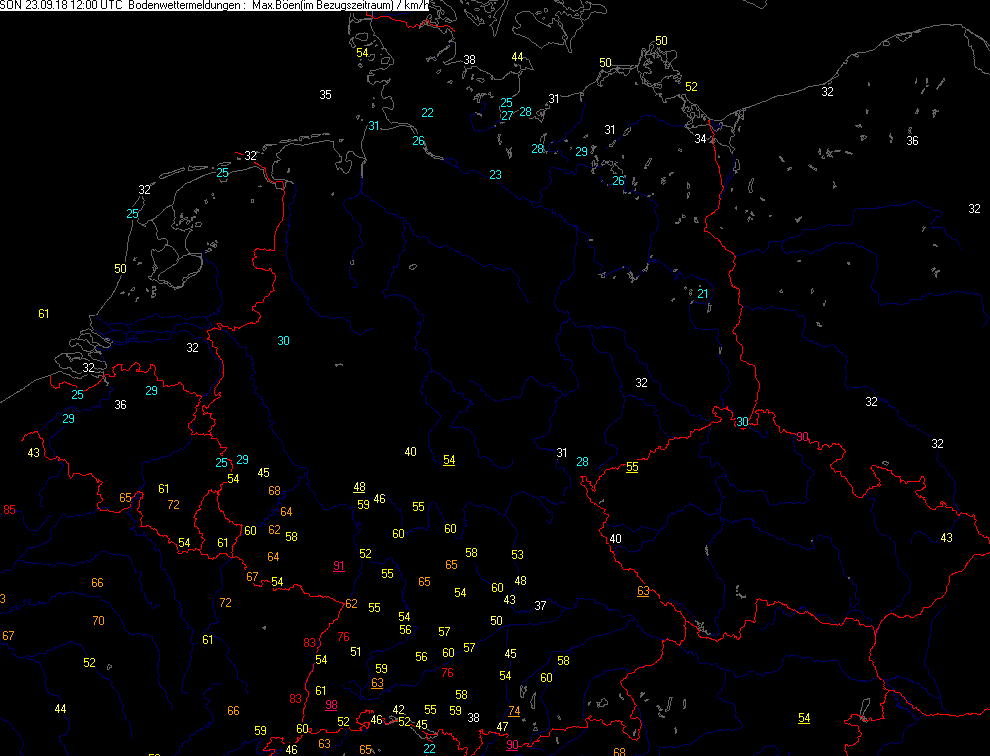Select the red 85 value at left edge
This screenshot has width=990, height=756.
click(x=10, y=511)
